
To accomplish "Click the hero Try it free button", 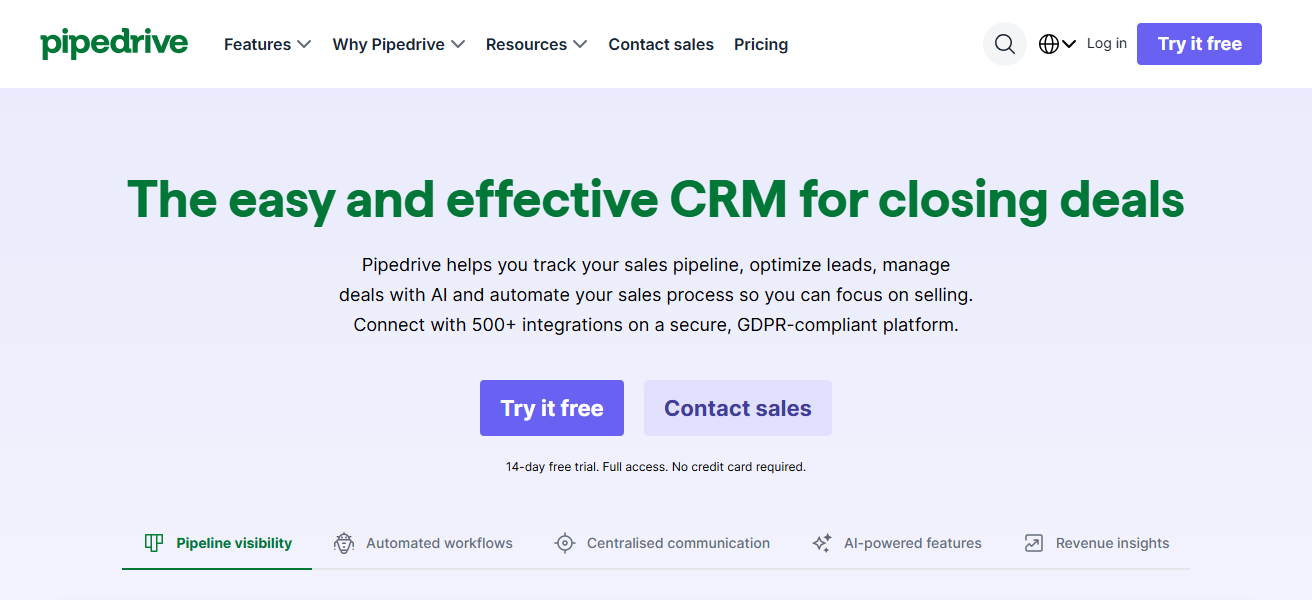I will [552, 408].
